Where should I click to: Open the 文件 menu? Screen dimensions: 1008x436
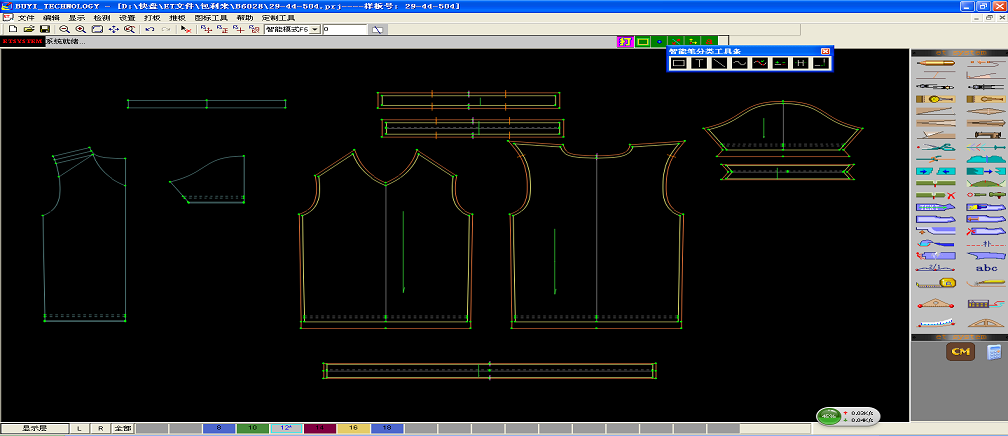pyautogui.click(x=26, y=18)
